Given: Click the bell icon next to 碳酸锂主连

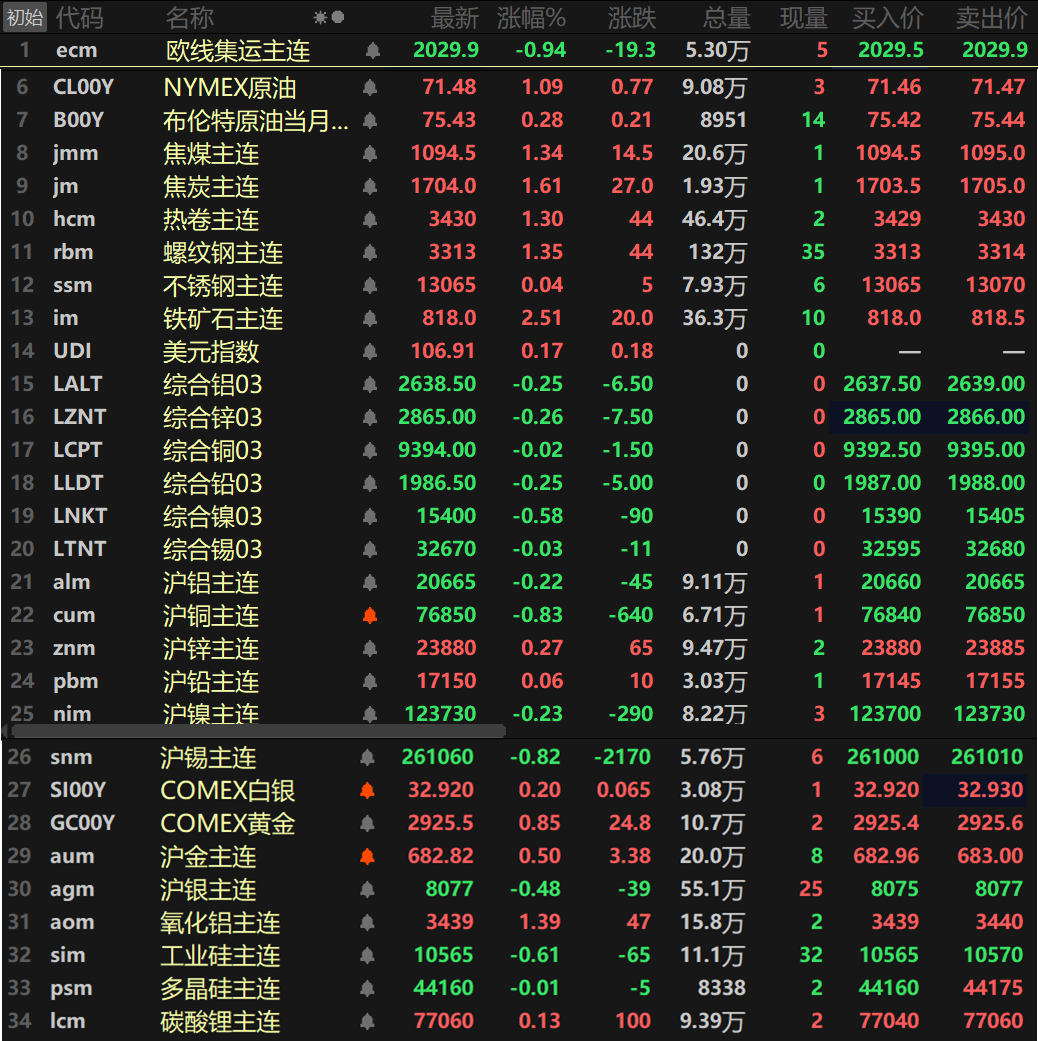Looking at the screenshot, I should [x=367, y=1021].
